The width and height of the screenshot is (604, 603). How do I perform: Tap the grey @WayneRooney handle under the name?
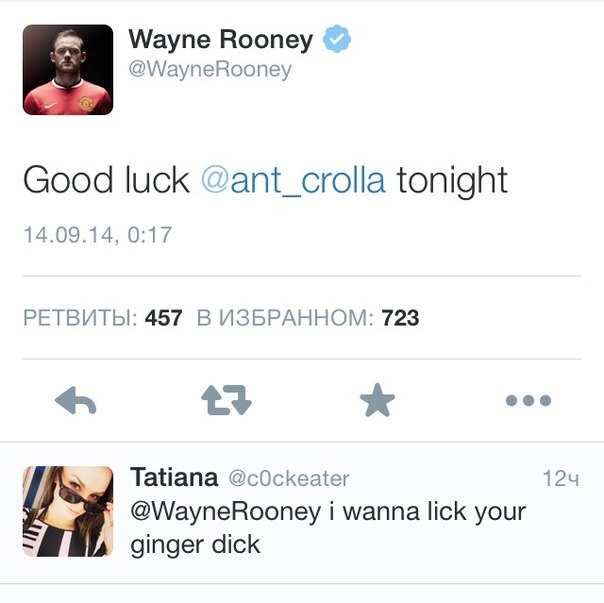[x=210, y=70]
